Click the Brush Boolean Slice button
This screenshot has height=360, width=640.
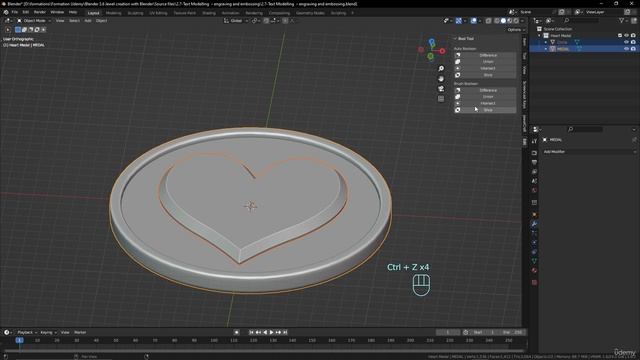tap(485, 110)
